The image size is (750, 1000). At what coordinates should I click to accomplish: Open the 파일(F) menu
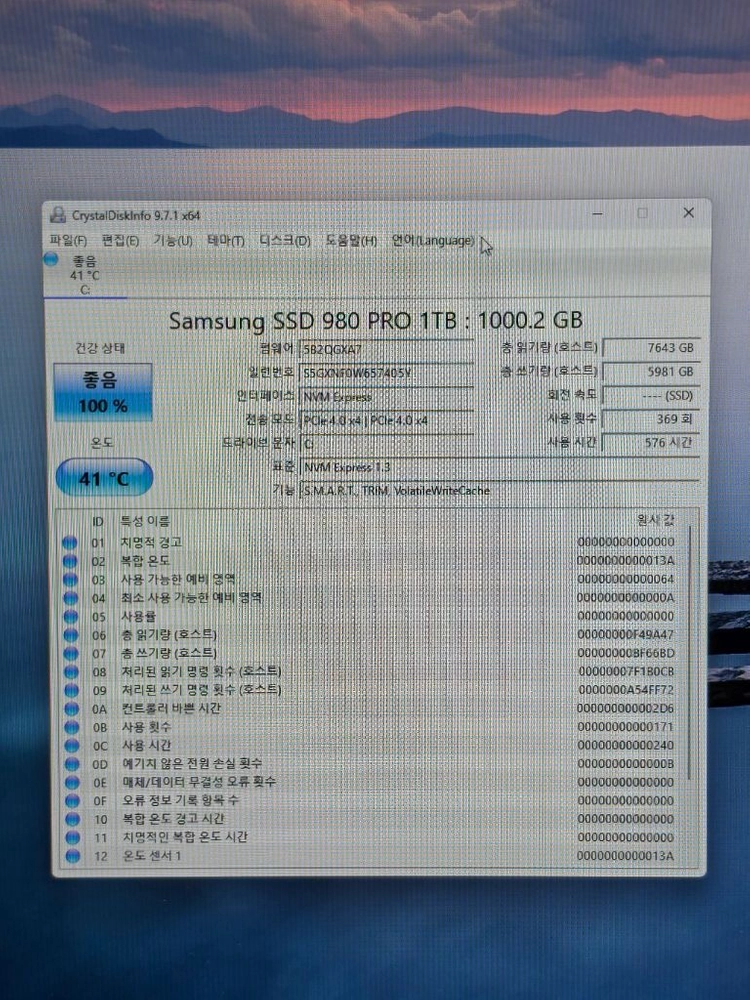[68, 240]
